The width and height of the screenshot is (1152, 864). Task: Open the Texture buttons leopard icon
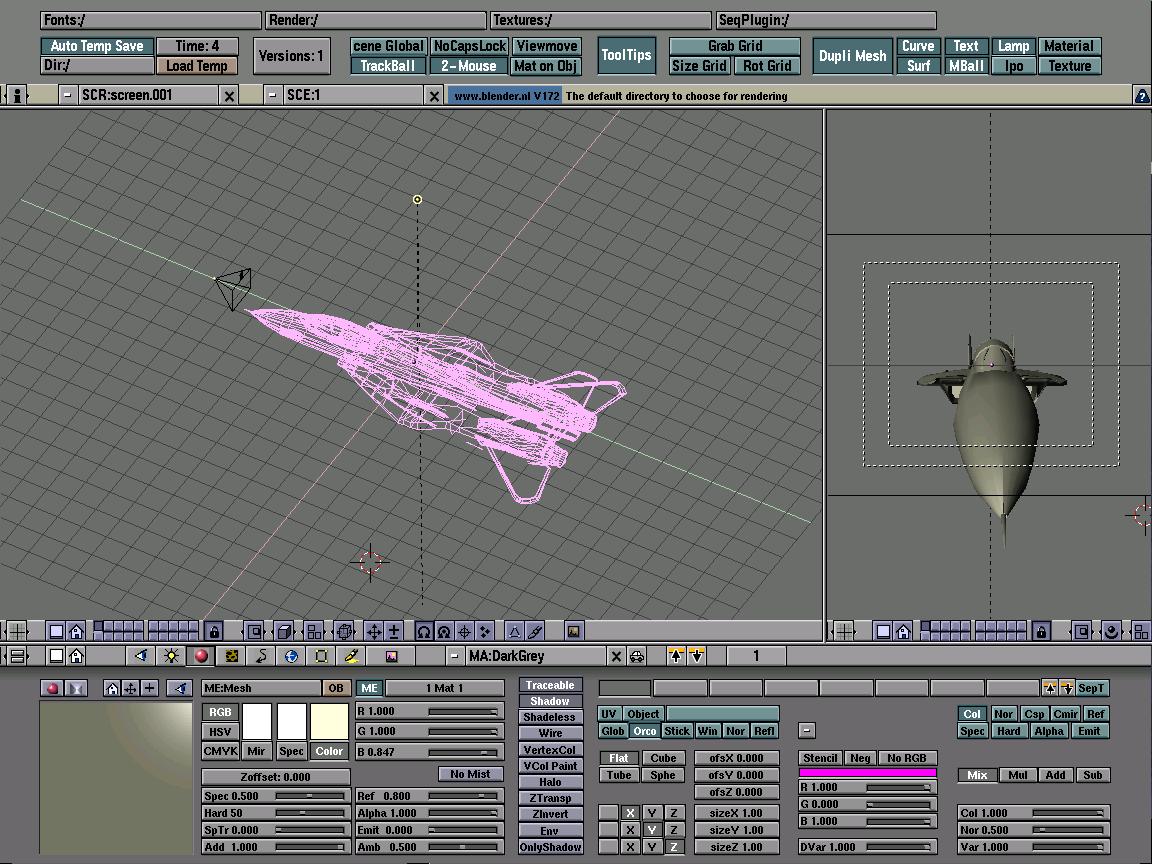(231, 655)
